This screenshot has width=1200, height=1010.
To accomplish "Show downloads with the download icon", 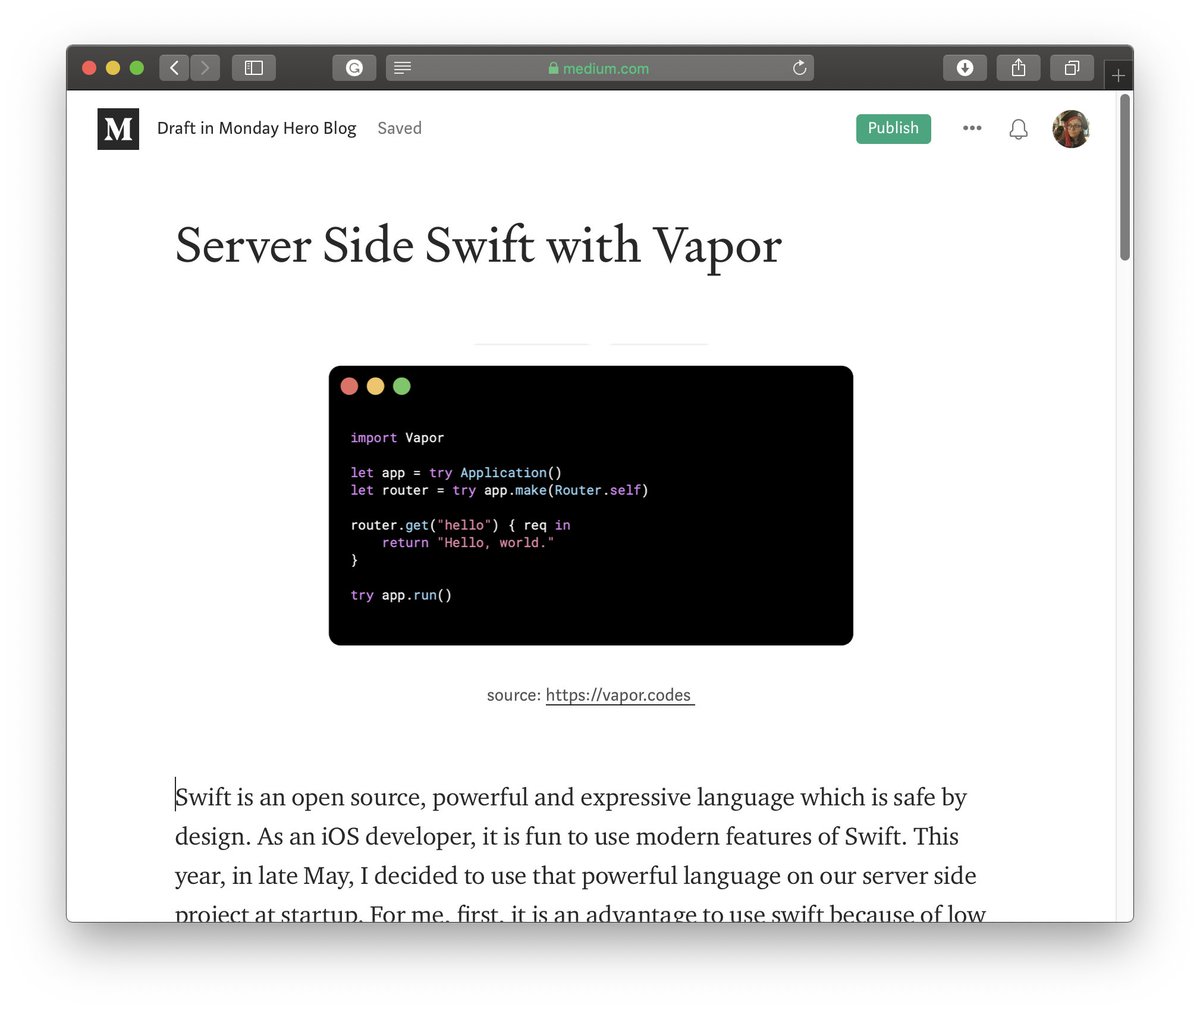I will [965, 68].
